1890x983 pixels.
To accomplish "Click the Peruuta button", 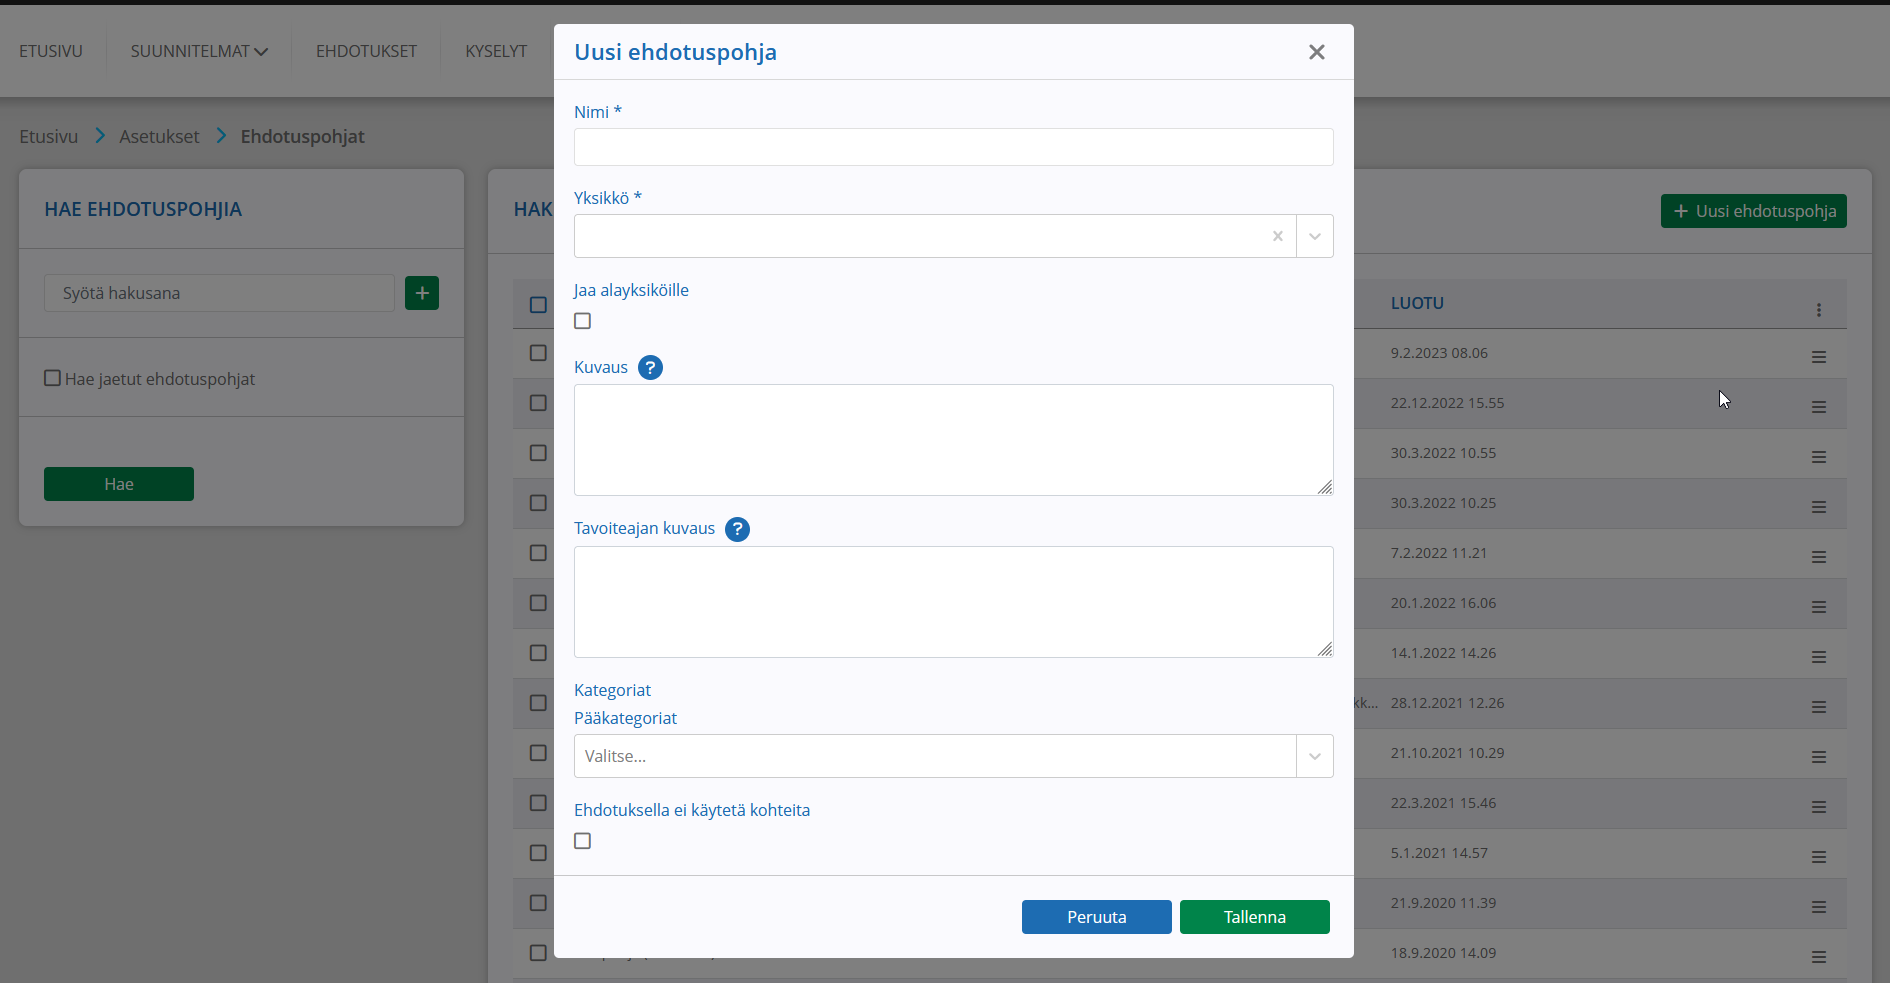I will coord(1097,917).
